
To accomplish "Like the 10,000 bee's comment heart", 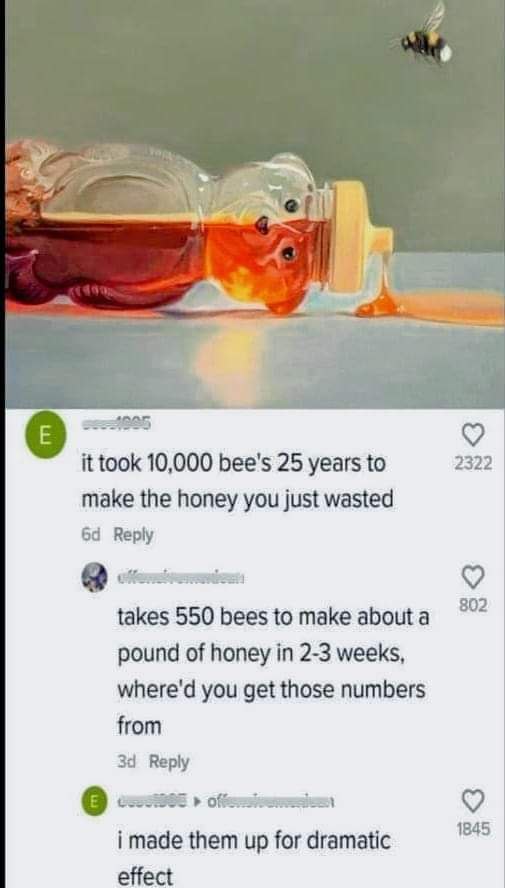I will (473, 435).
